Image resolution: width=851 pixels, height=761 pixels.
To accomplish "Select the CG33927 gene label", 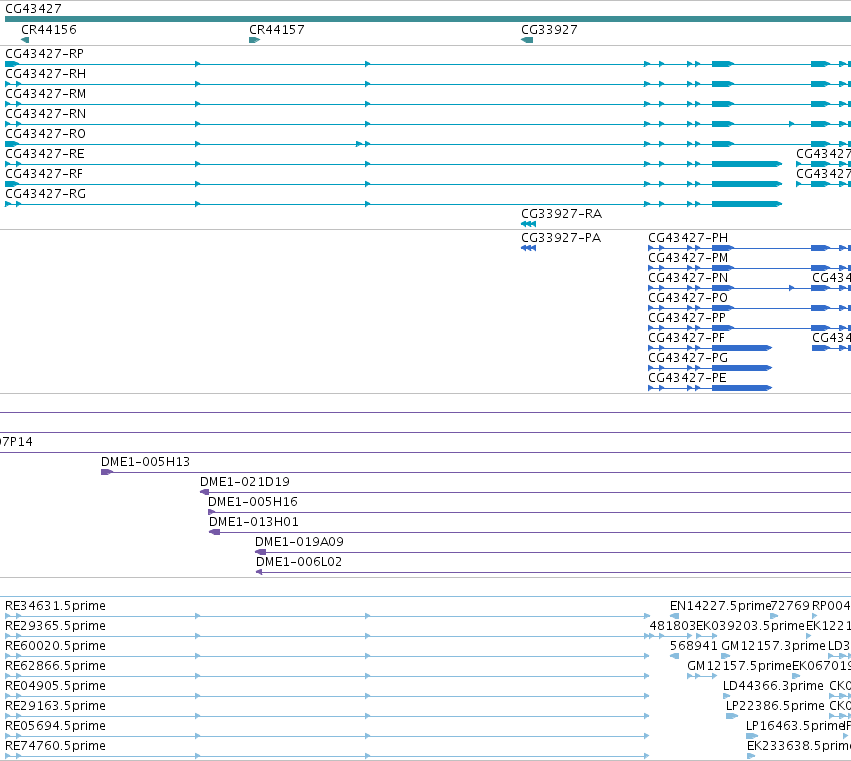I will [x=549, y=30].
